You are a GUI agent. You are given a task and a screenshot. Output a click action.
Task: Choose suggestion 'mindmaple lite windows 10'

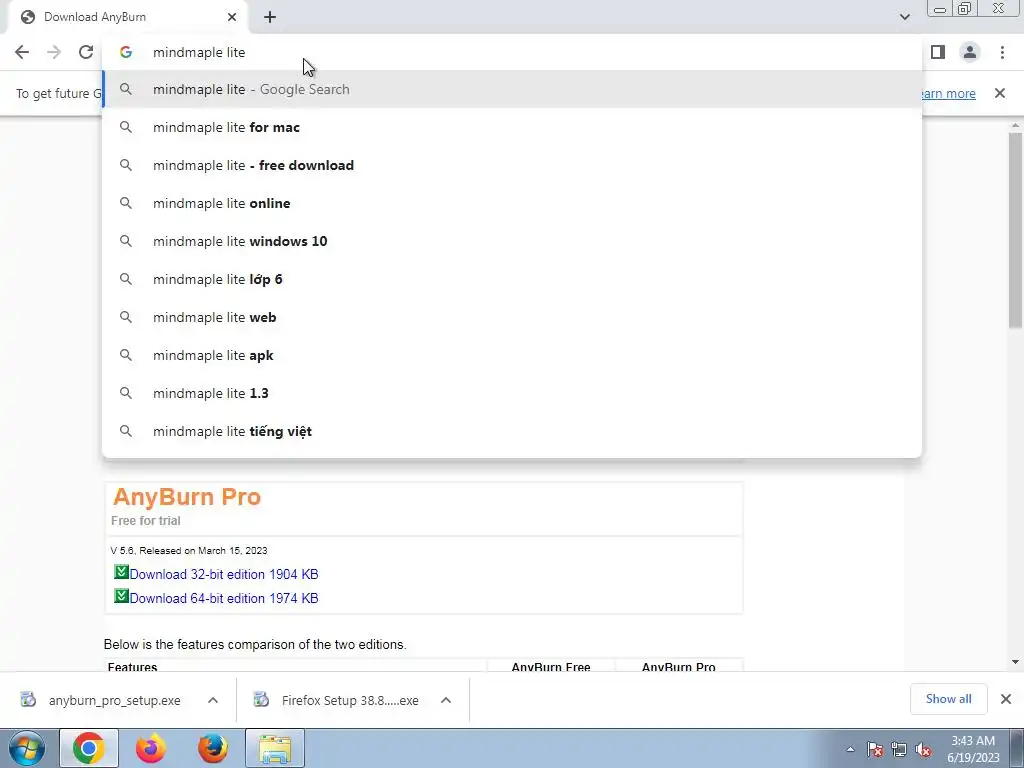coord(512,241)
